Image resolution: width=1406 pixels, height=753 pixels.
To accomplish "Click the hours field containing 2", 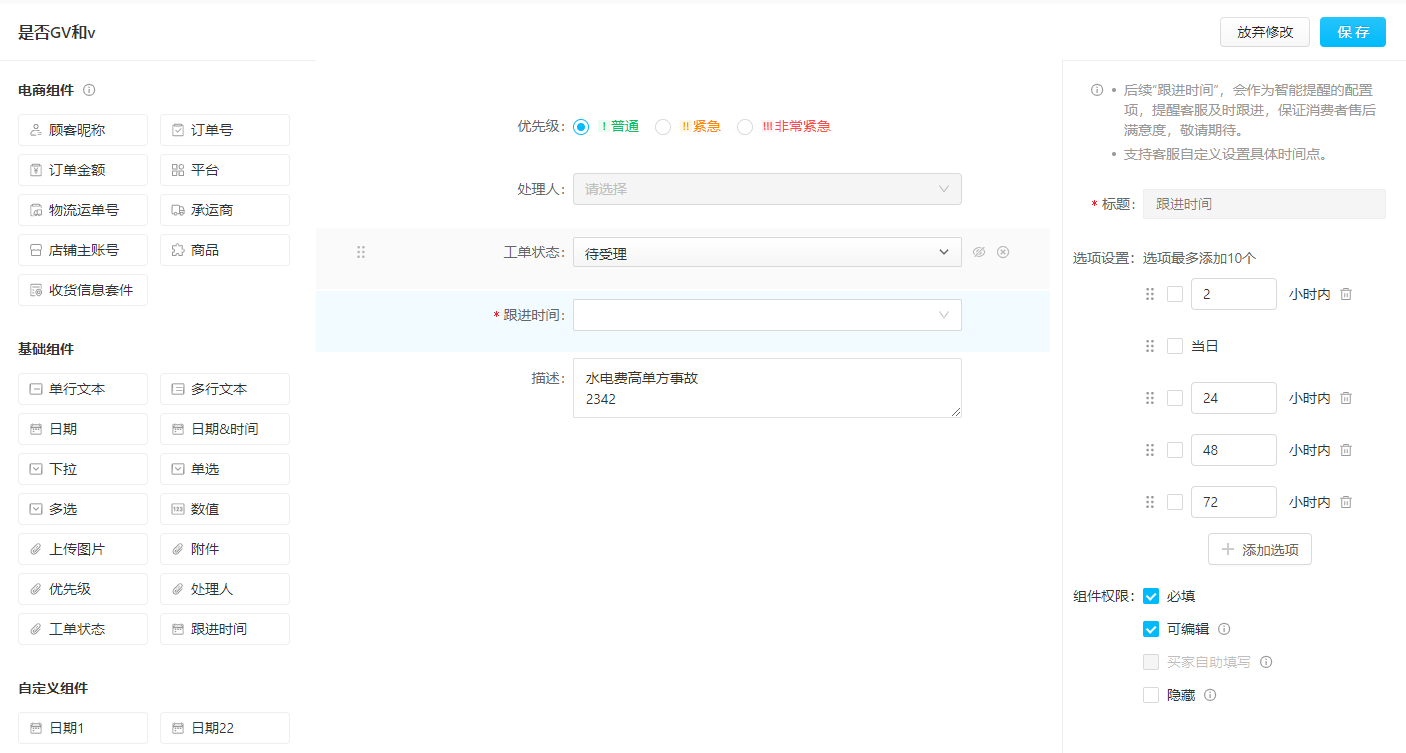I will click(1234, 294).
